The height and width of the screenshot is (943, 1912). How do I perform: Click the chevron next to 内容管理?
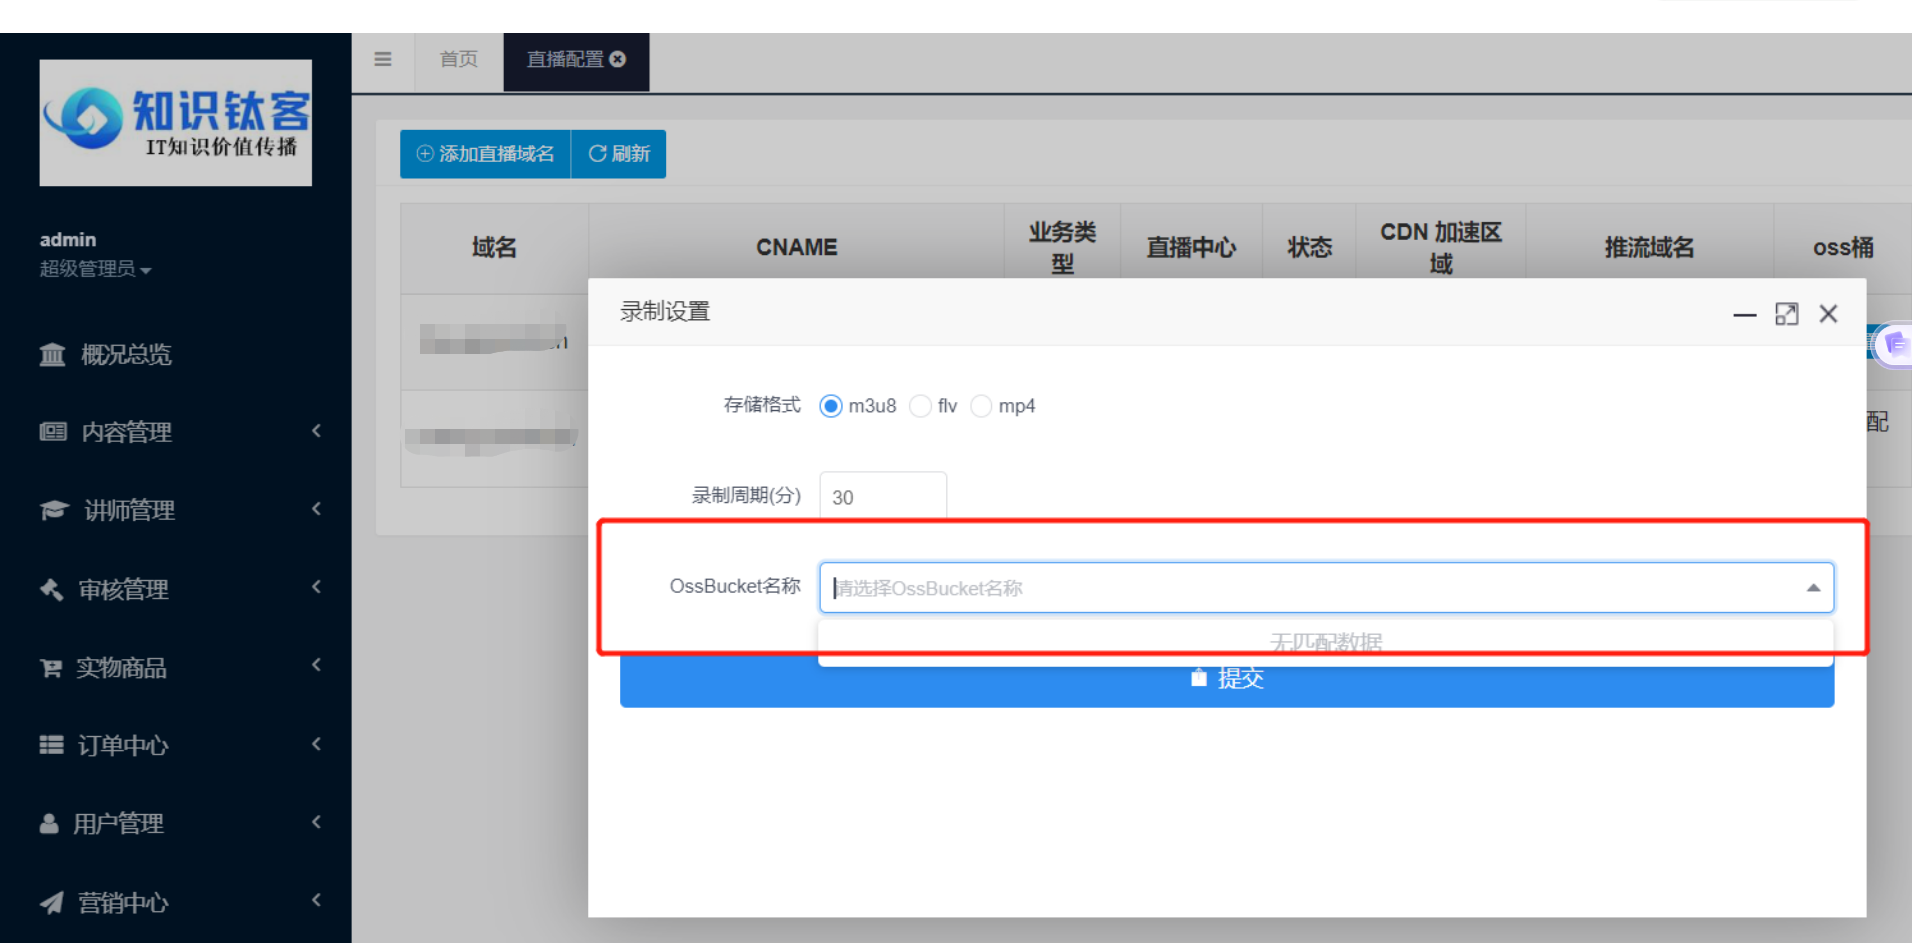point(316,431)
